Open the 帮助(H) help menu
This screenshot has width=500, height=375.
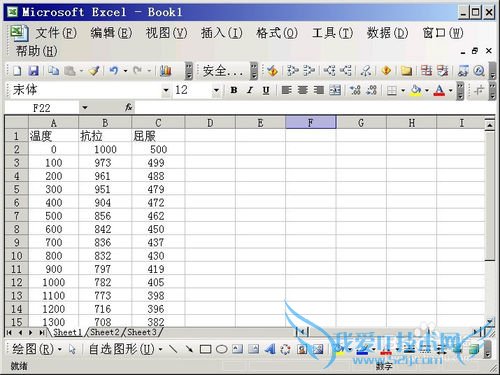click(37, 51)
